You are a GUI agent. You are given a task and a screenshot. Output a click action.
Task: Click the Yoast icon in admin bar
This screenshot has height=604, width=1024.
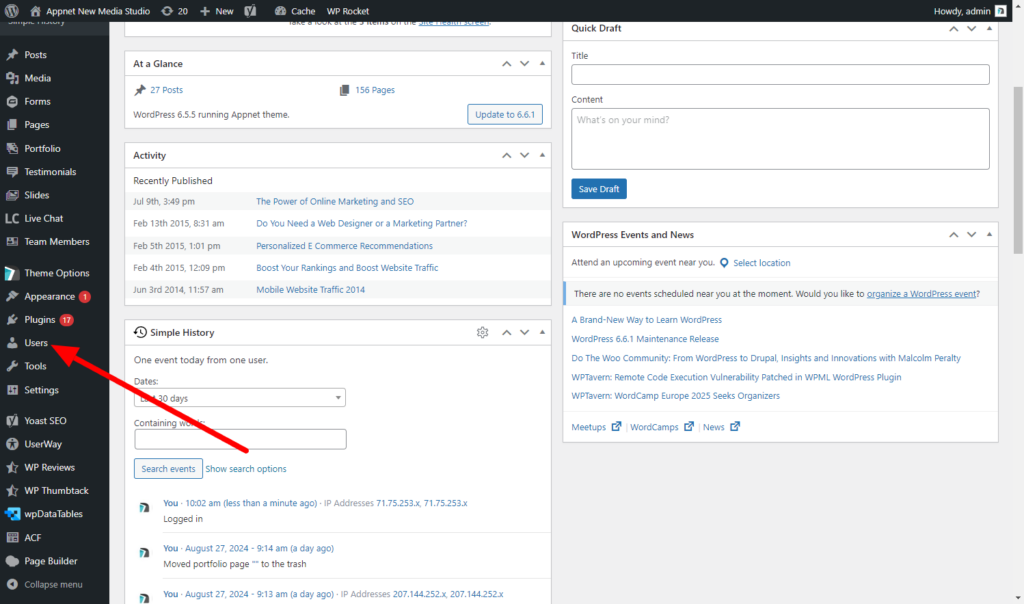[250, 11]
